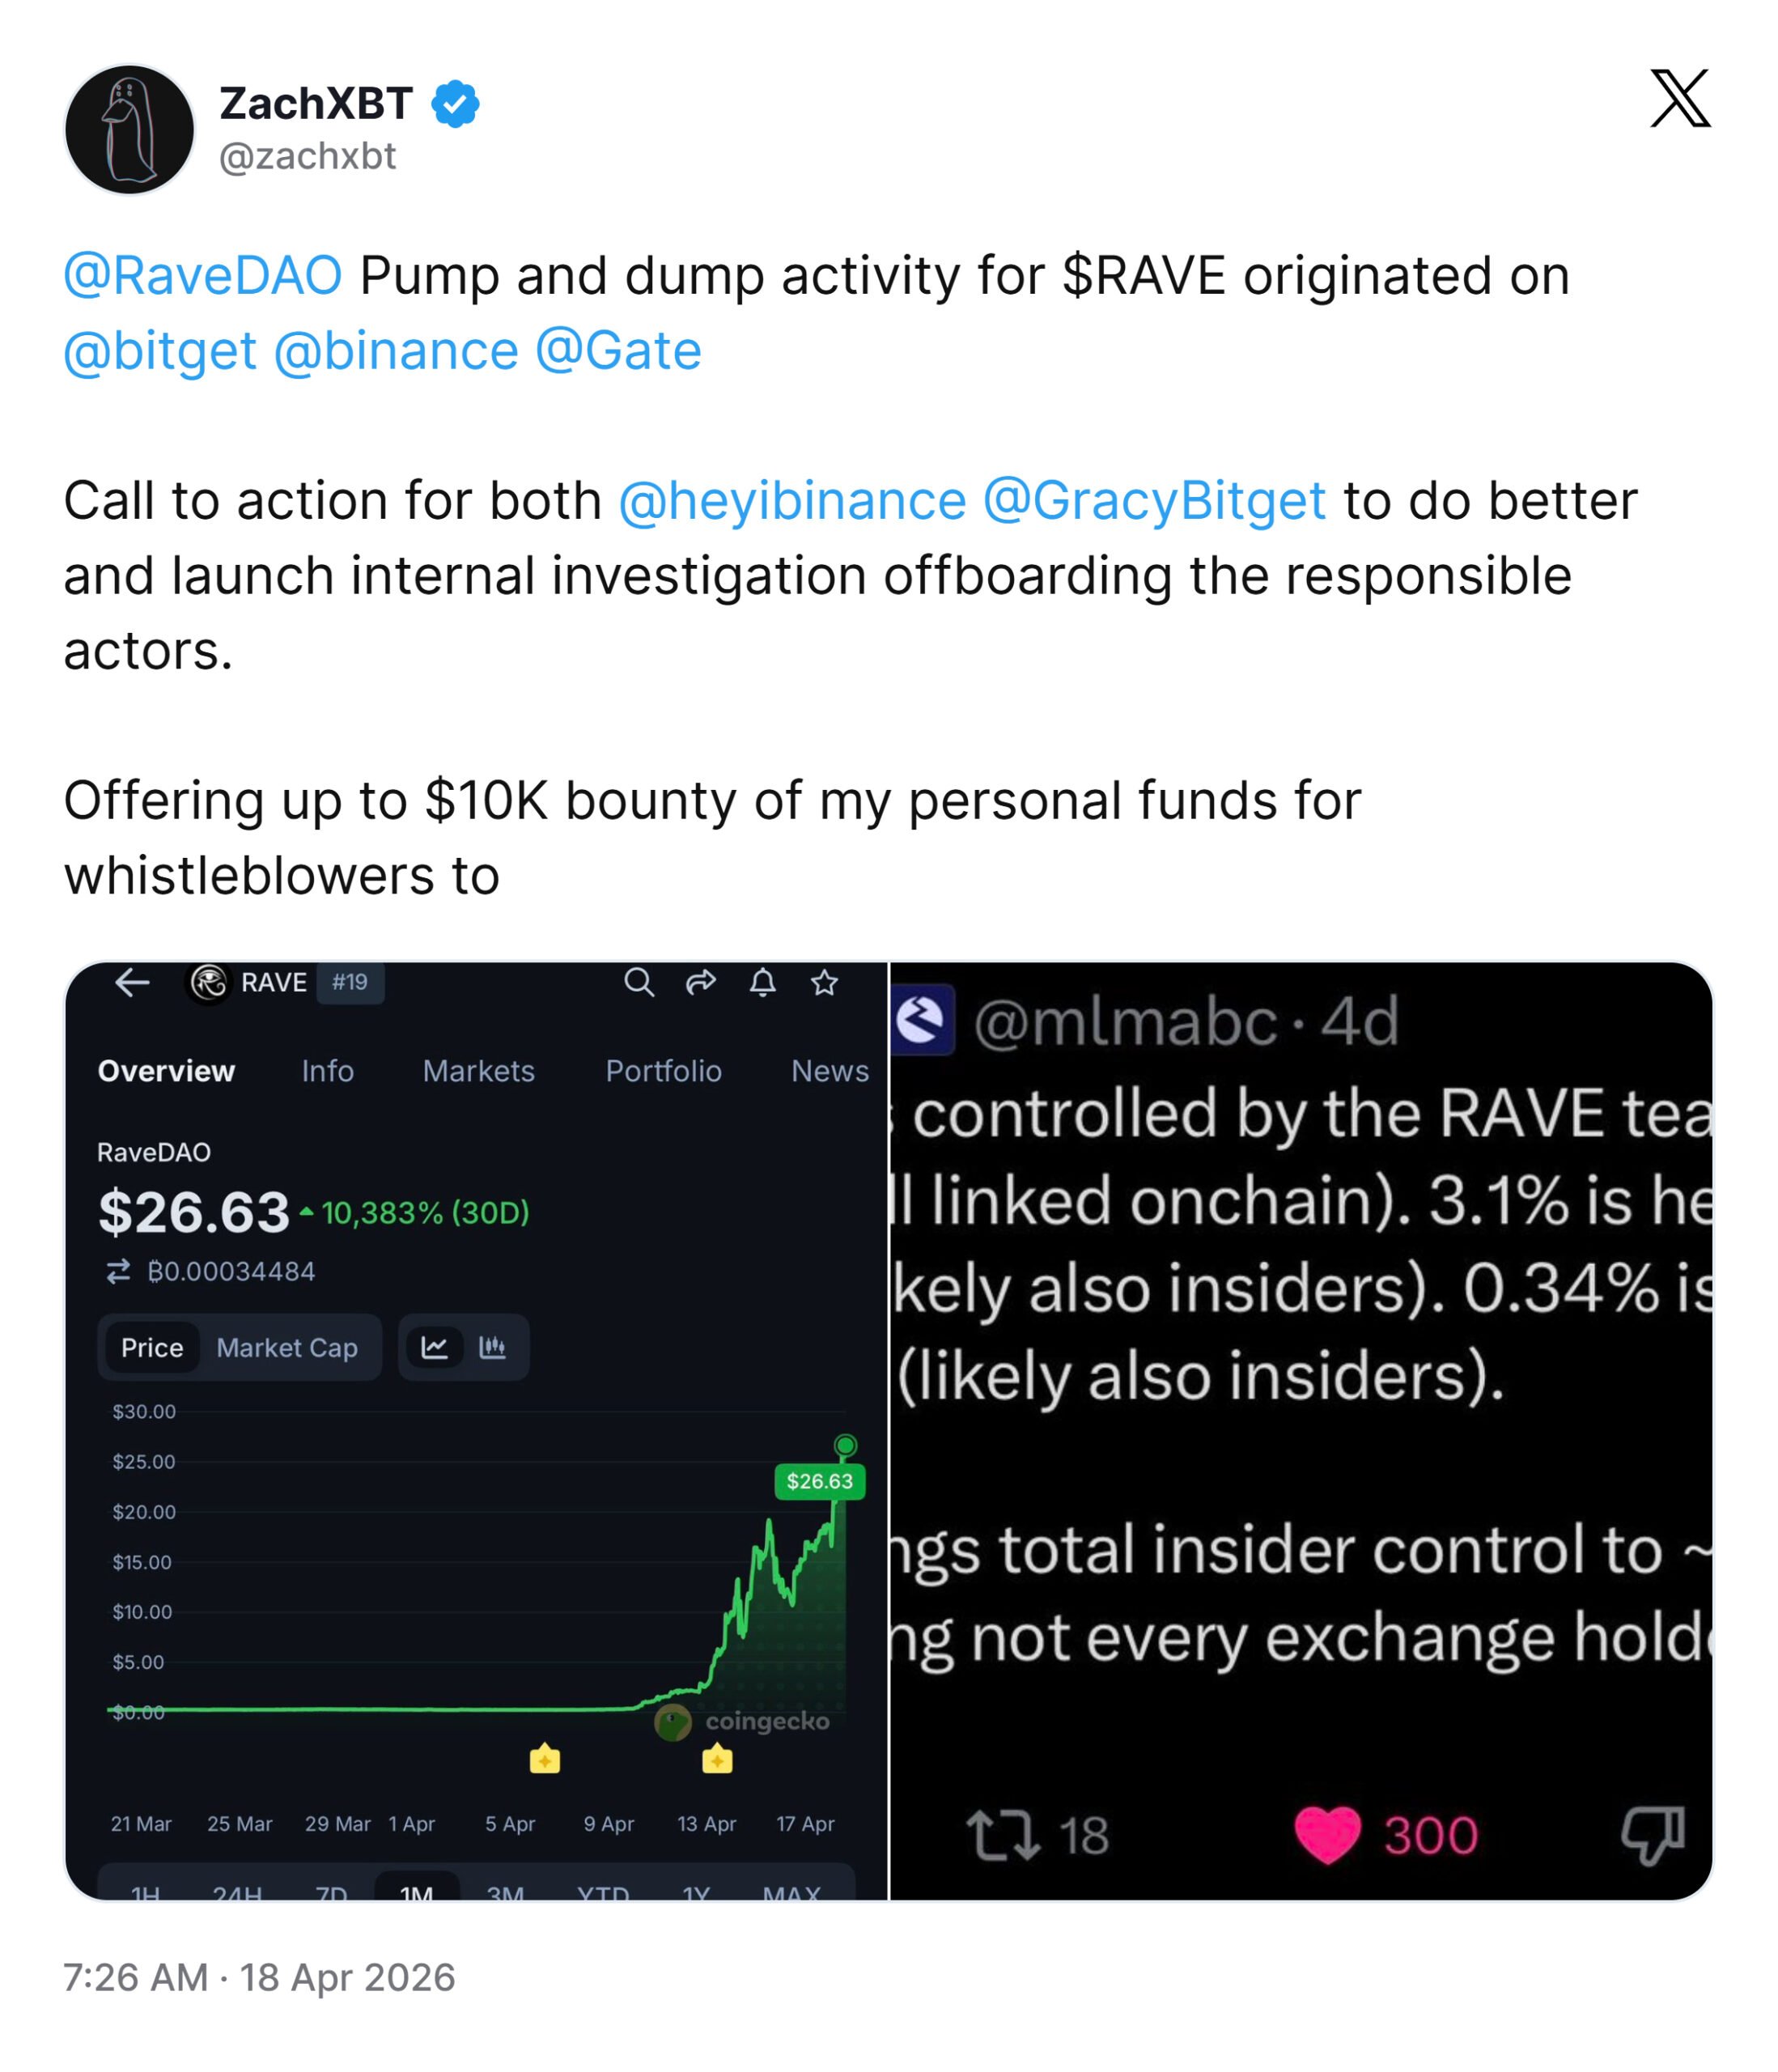Tap the retweet icon beside 18
The height and width of the screenshot is (2072, 1778).
(x=1003, y=1835)
